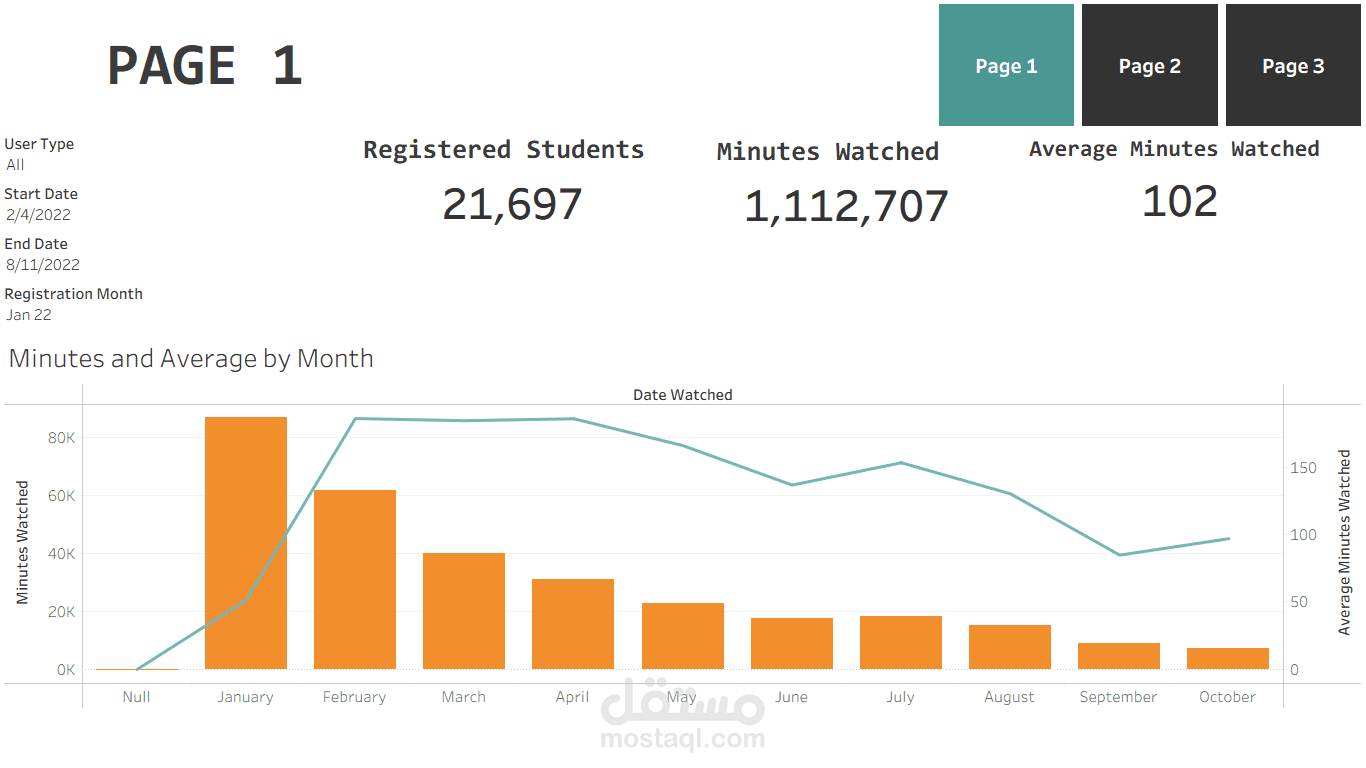1366x768 pixels.
Task: Click the User Type filter showing All
Action: coord(14,164)
